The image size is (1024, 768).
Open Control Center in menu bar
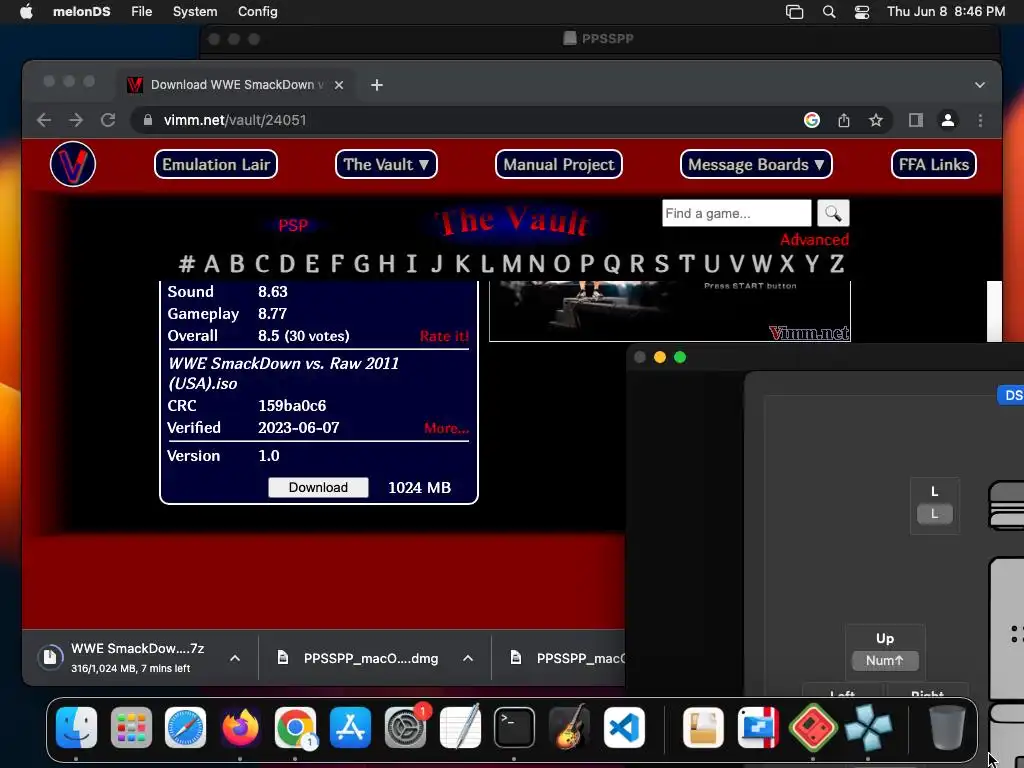(x=861, y=12)
